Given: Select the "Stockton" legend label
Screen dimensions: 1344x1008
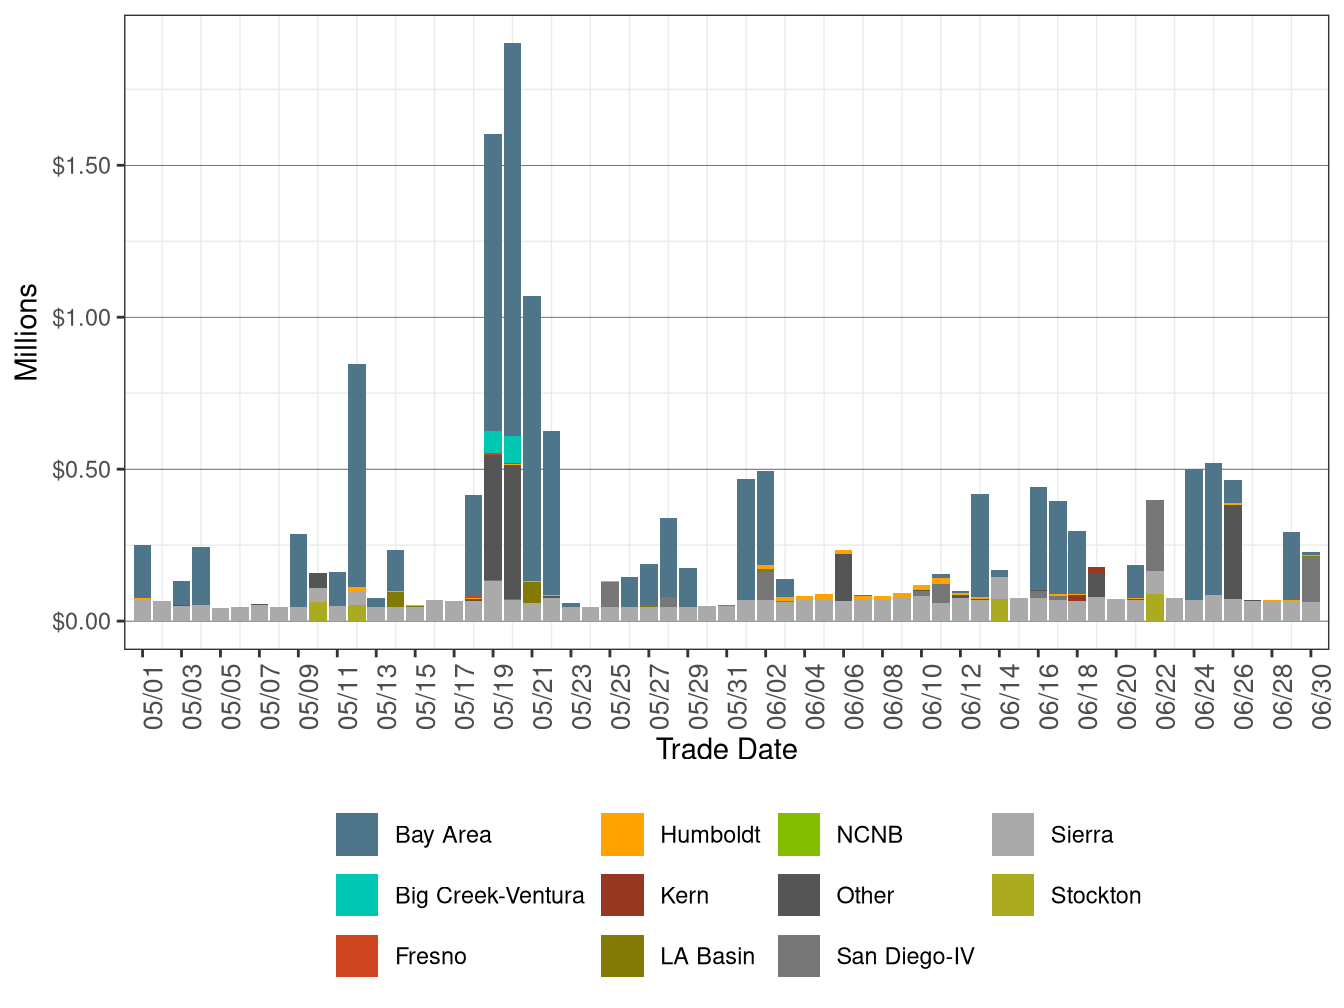Looking at the screenshot, I should click(1096, 895).
